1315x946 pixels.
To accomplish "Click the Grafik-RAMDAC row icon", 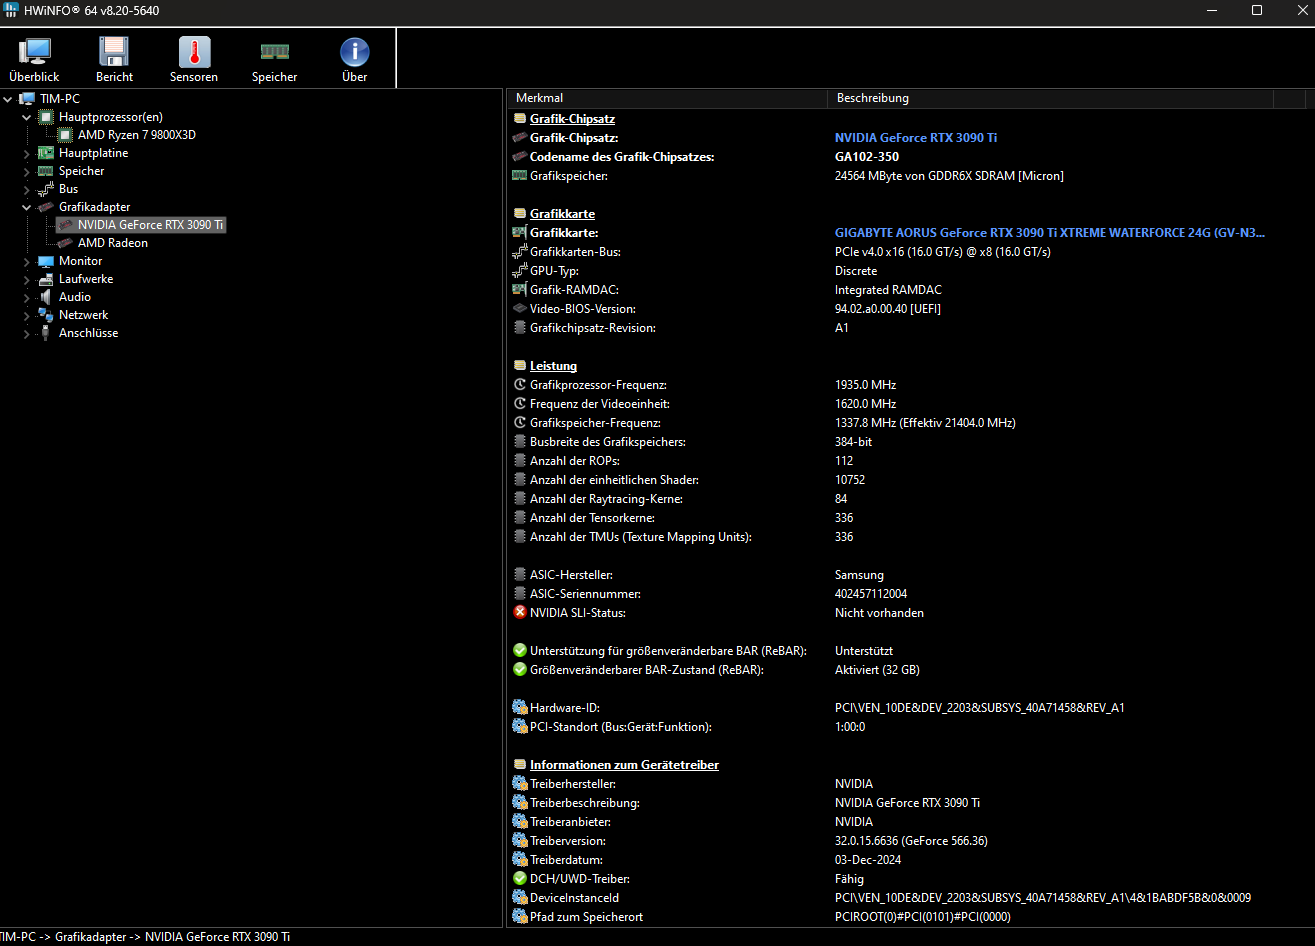I will pos(519,290).
